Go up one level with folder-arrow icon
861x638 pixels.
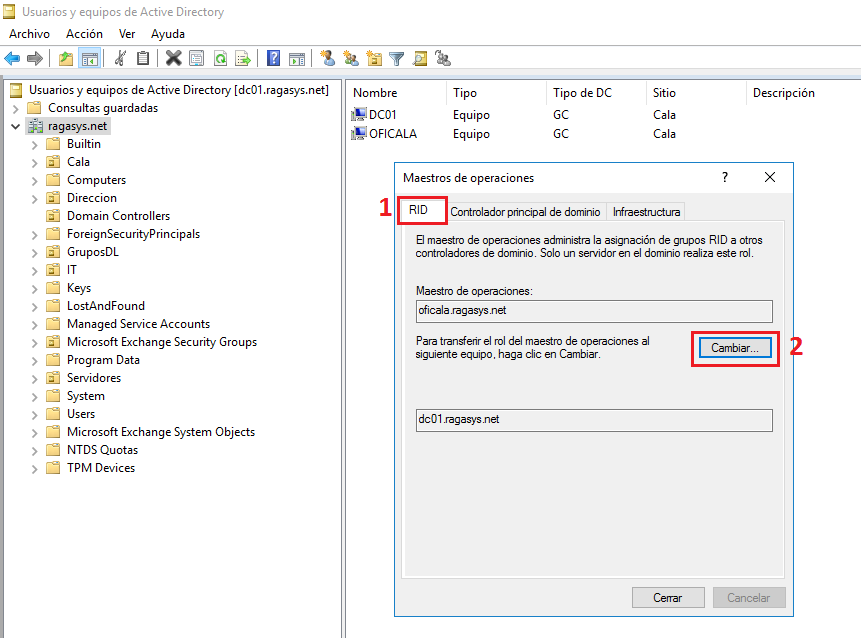click(x=66, y=58)
